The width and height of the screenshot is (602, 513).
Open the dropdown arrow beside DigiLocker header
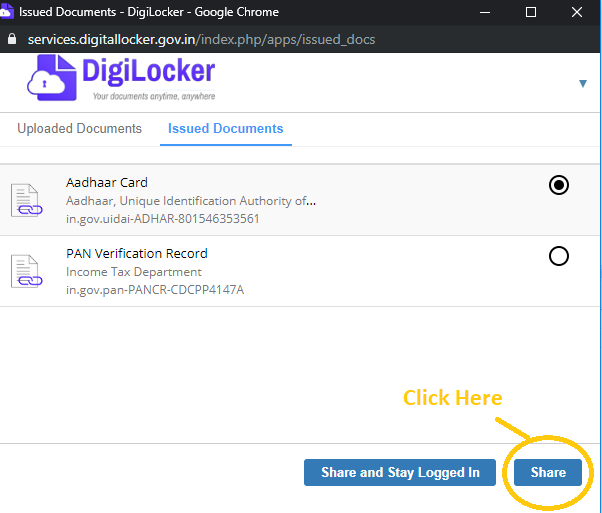click(x=583, y=83)
